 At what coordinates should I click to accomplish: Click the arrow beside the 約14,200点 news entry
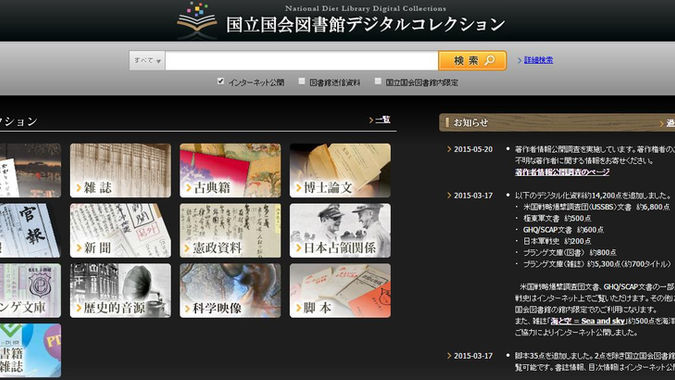(x=449, y=195)
